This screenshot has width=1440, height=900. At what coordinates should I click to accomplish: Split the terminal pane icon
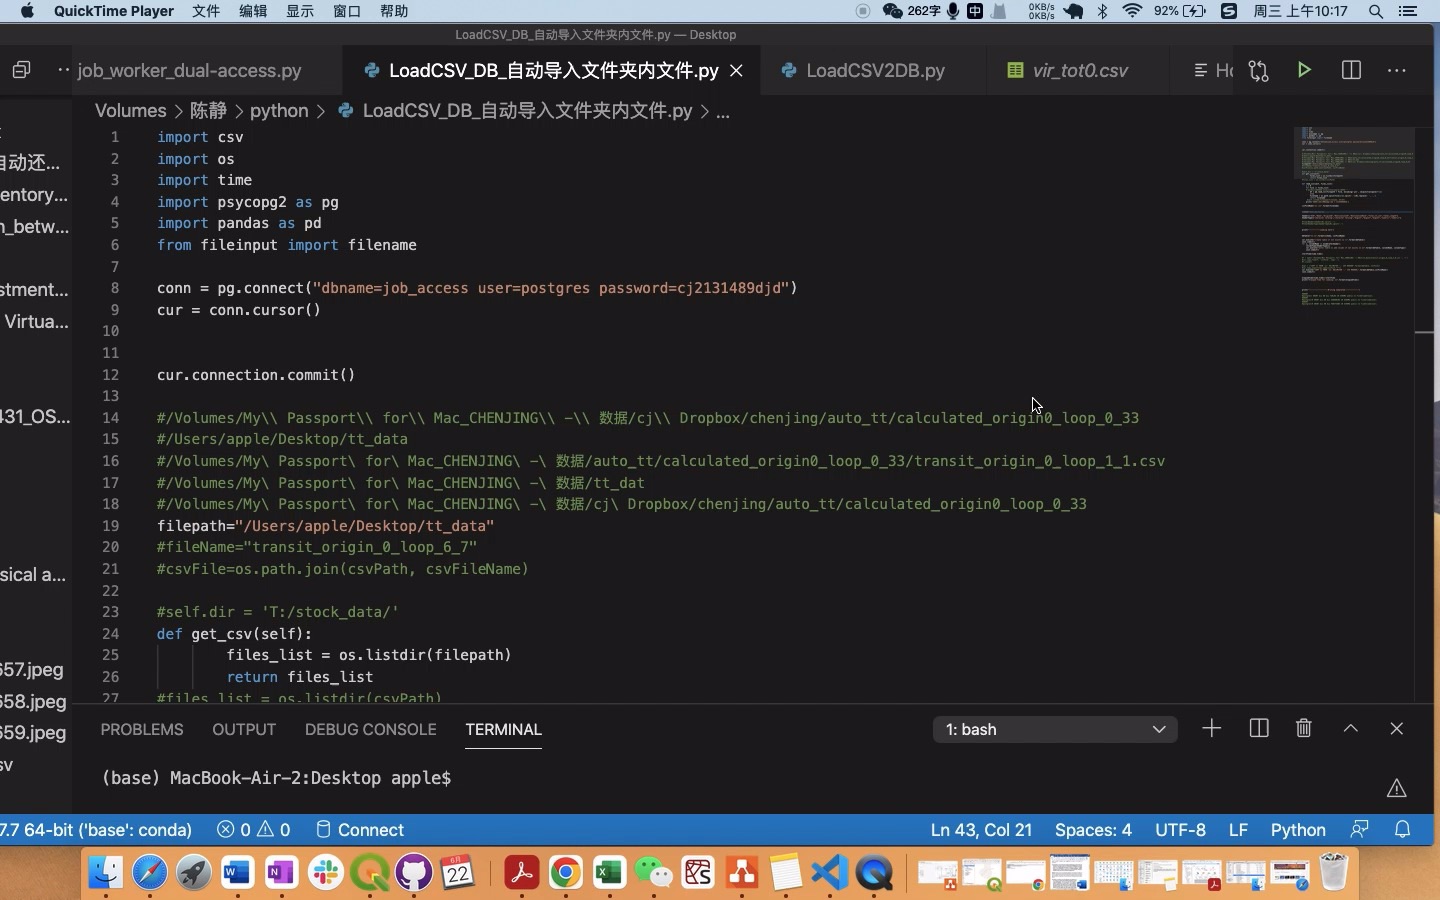pos(1257,729)
